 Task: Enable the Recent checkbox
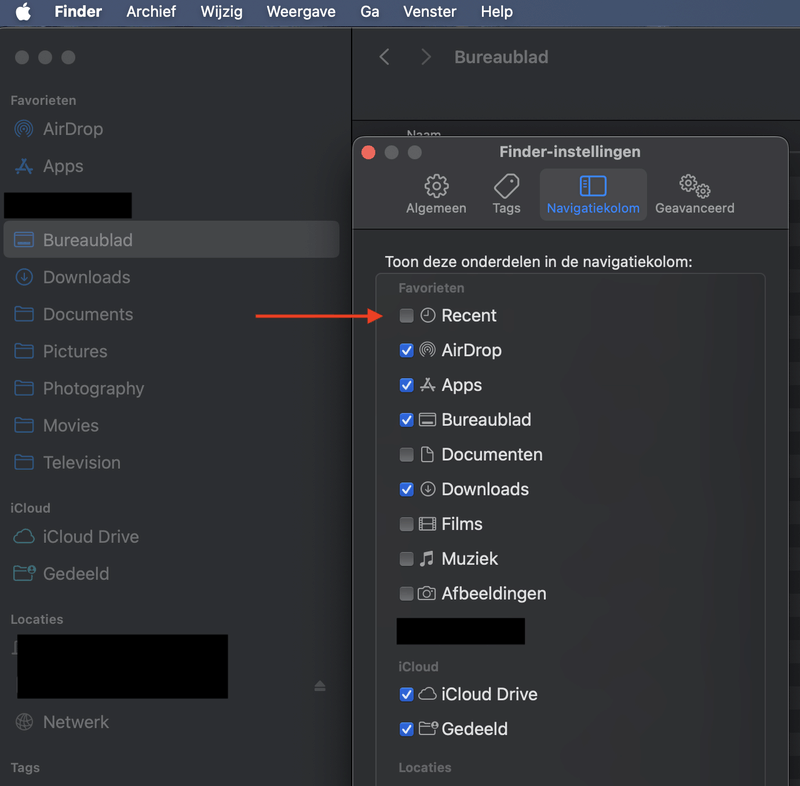coord(407,316)
